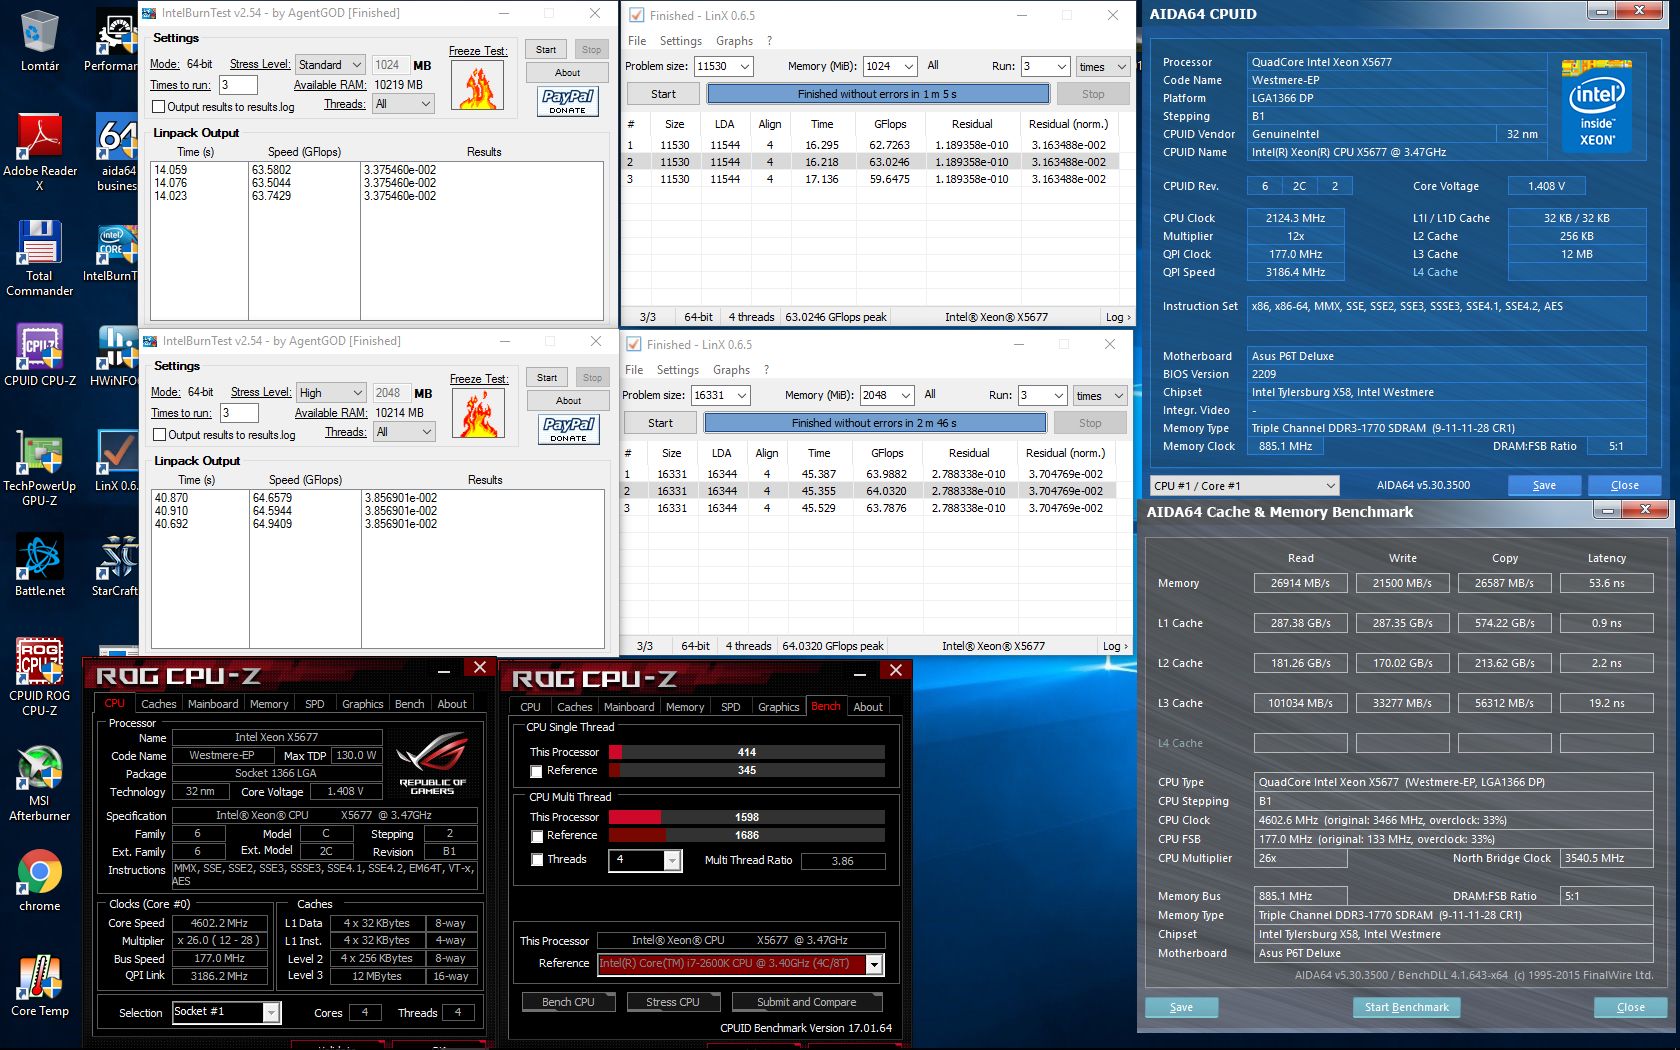The height and width of the screenshot is (1050, 1680).
Task: Click Log link in top LinX status bar
Action: click(x=1118, y=317)
